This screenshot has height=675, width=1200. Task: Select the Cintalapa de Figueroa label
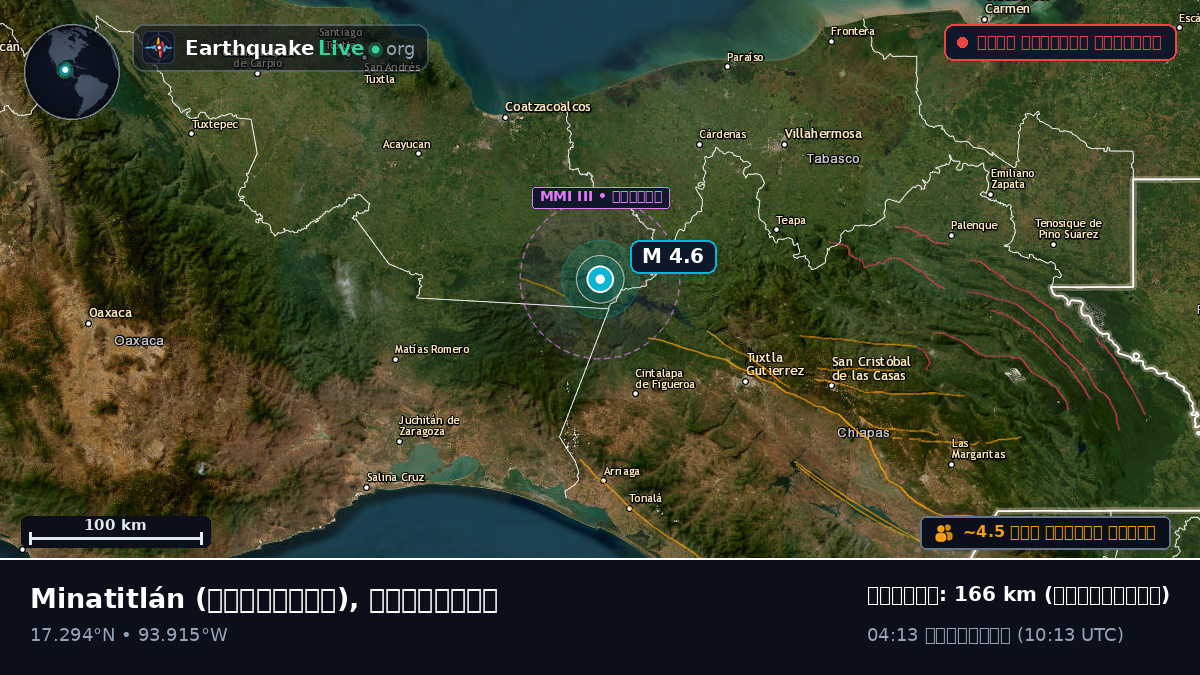pyautogui.click(x=665, y=379)
